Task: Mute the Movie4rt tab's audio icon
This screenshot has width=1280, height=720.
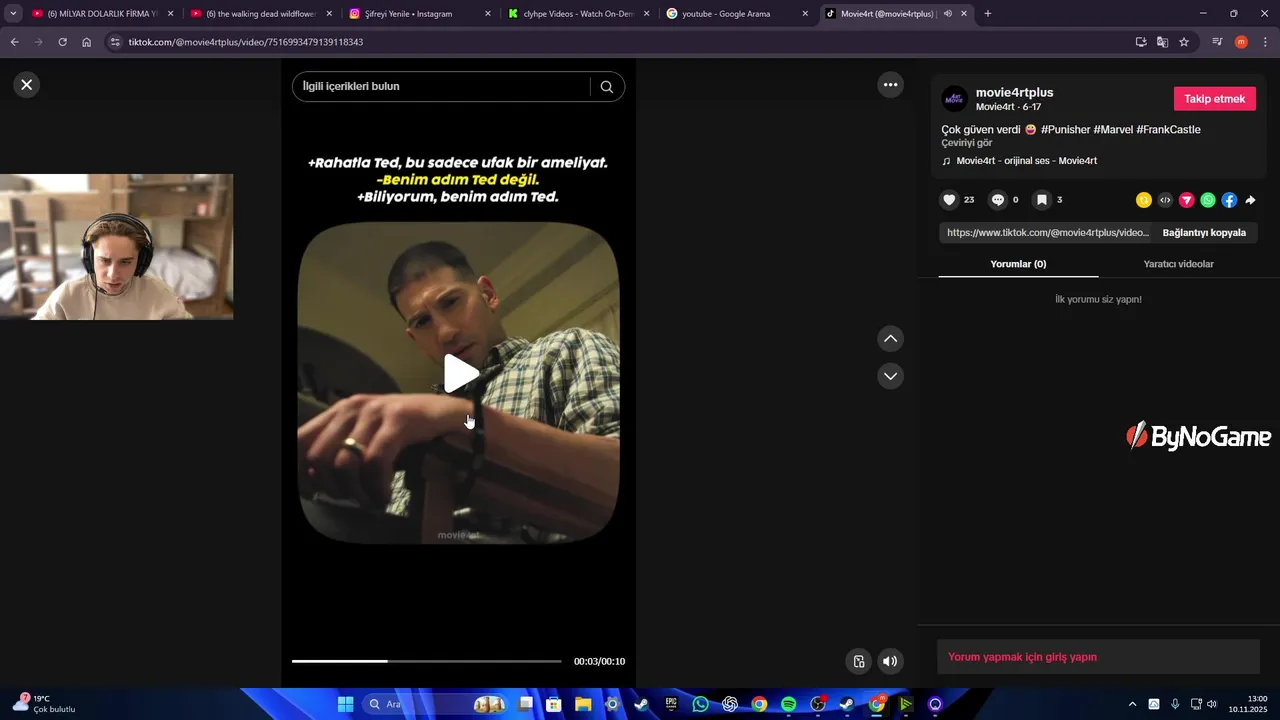Action: [x=947, y=14]
